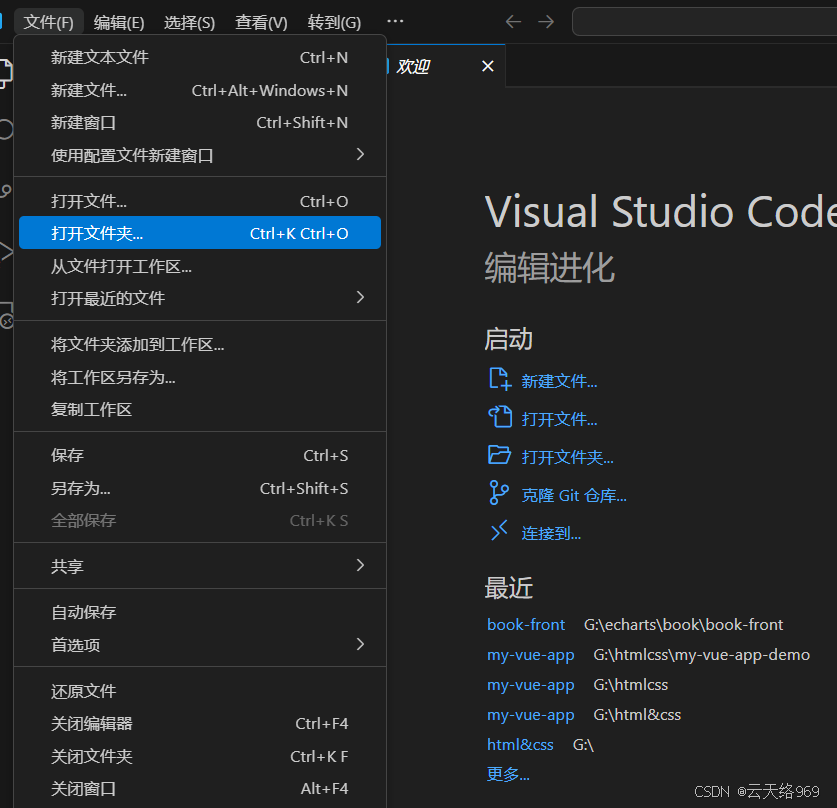Image resolution: width=837 pixels, height=808 pixels.
Task: Open my-vue-app located at G:\htmlcss
Action: (x=531, y=685)
